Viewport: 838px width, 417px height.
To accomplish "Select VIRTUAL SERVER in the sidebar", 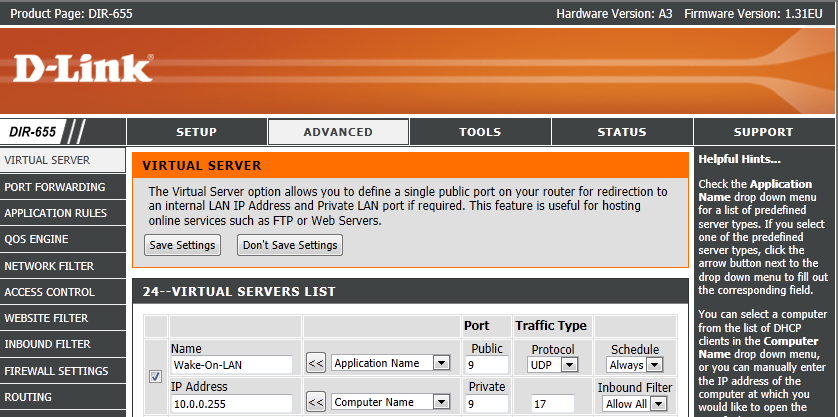I will tap(63, 160).
